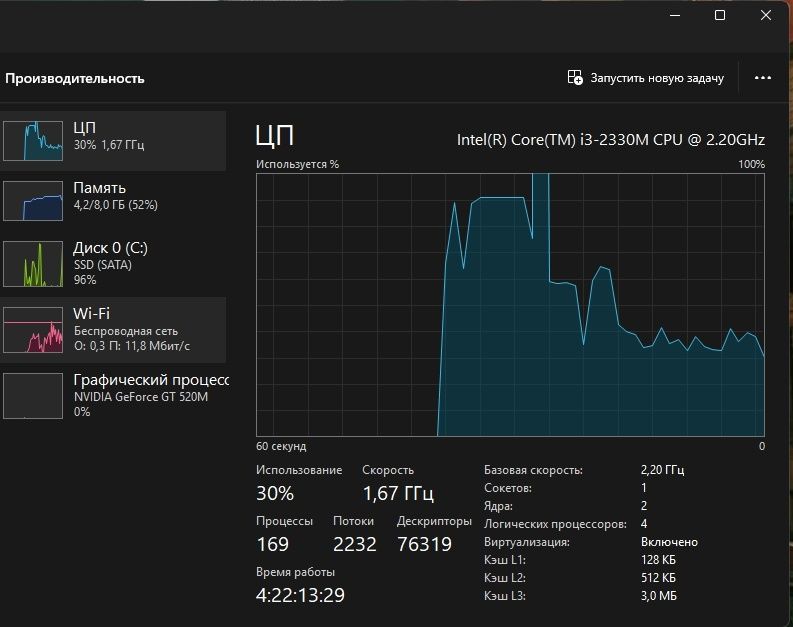The image size is (793, 627).
Task: Minimize the Task Manager window
Action: pos(675,15)
